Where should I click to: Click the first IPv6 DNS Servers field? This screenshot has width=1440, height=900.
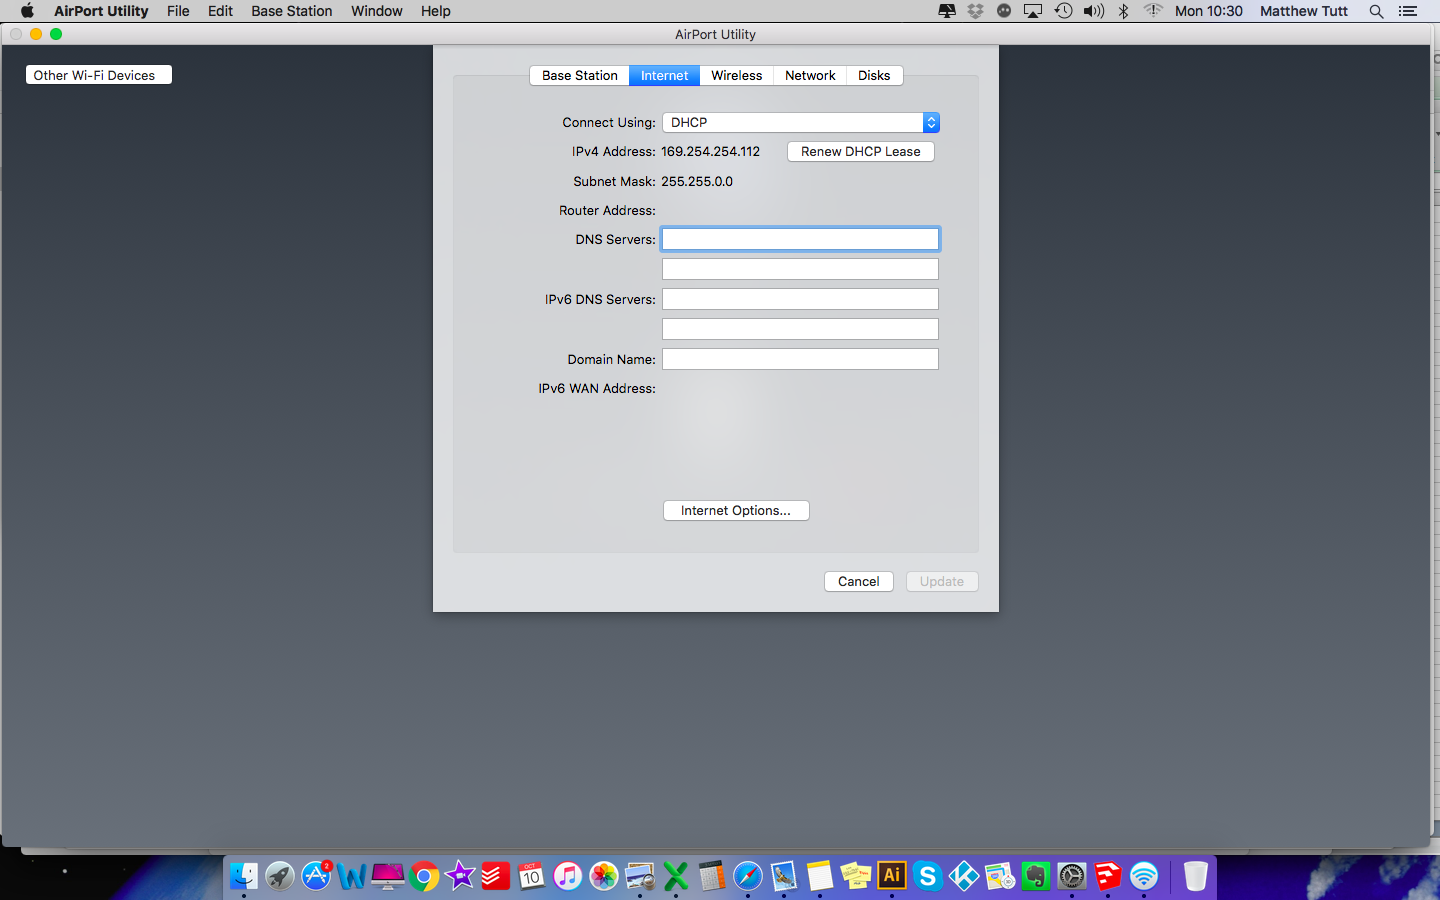pyautogui.click(x=801, y=300)
